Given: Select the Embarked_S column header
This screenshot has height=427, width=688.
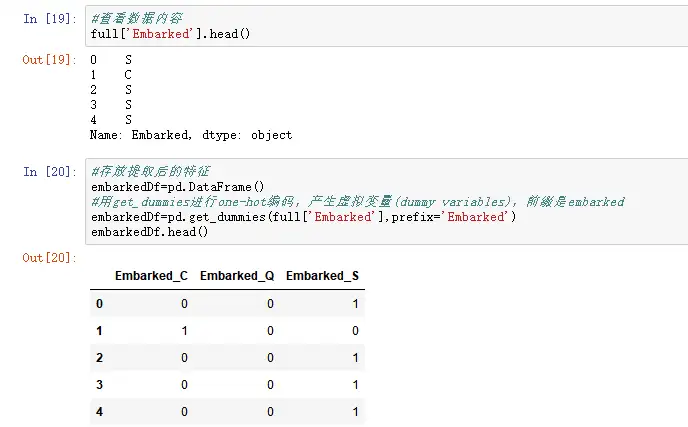Looking at the screenshot, I should pyautogui.click(x=322, y=276).
